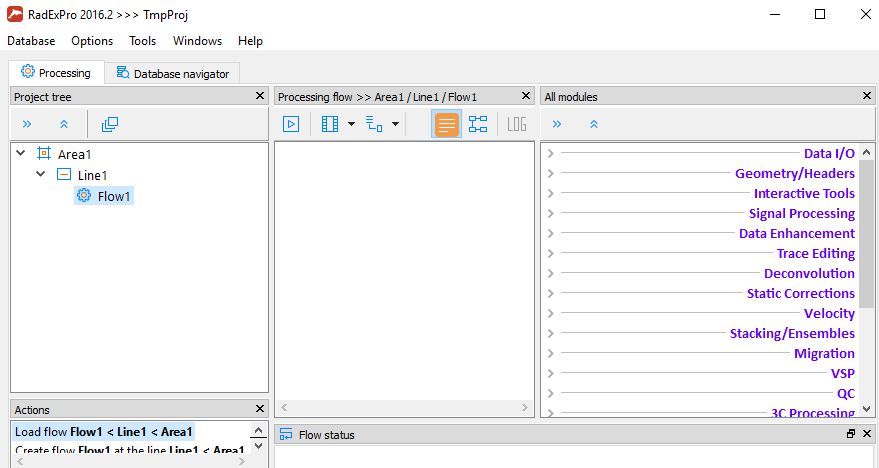Click the Deconvolution category label
This screenshot has height=468, width=879.
click(809, 274)
